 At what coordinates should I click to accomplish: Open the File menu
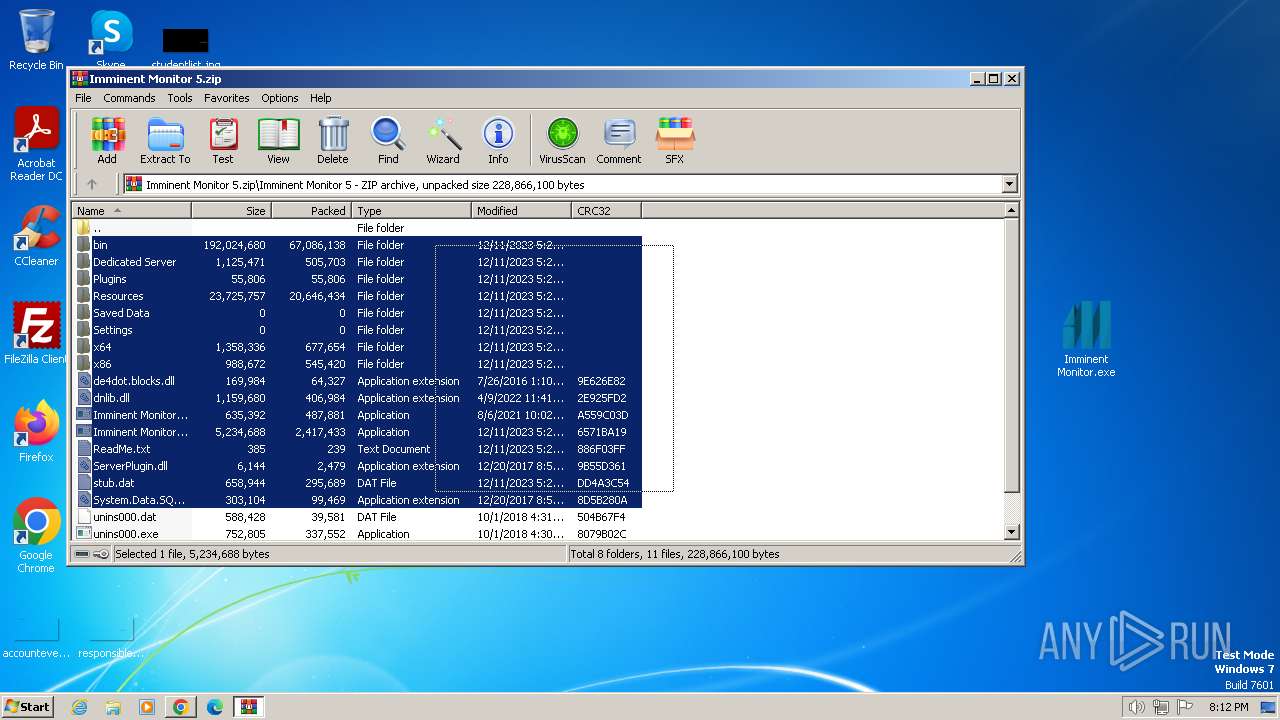click(83, 98)
